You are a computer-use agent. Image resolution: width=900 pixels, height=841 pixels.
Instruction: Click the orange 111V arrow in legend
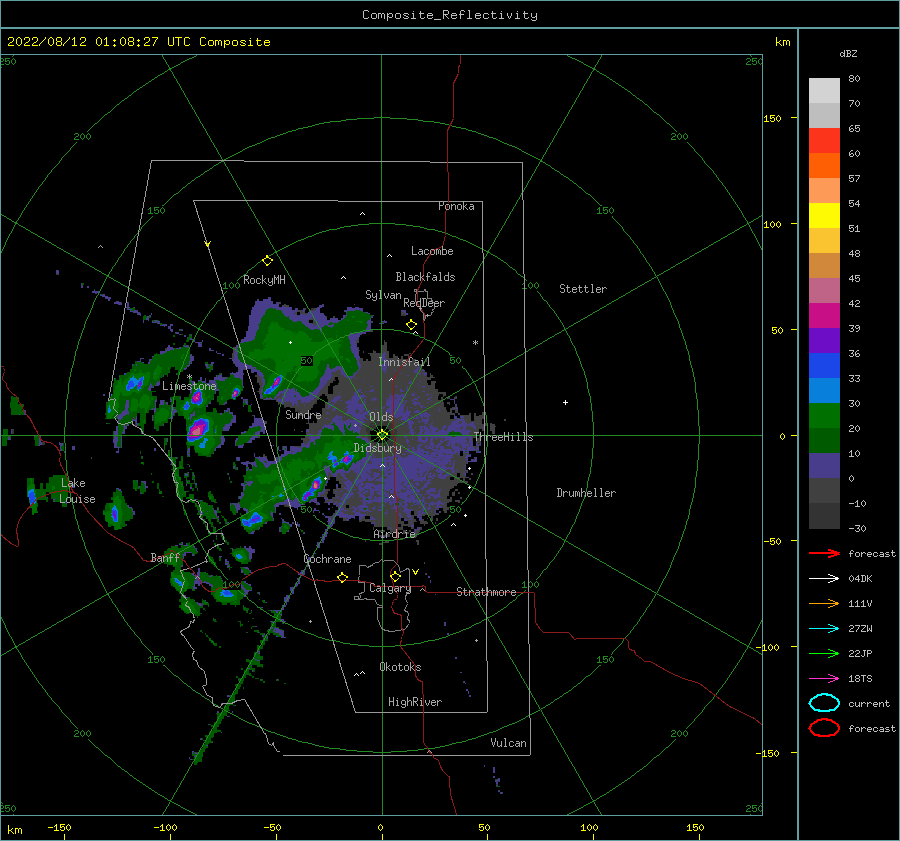point(824,603)
